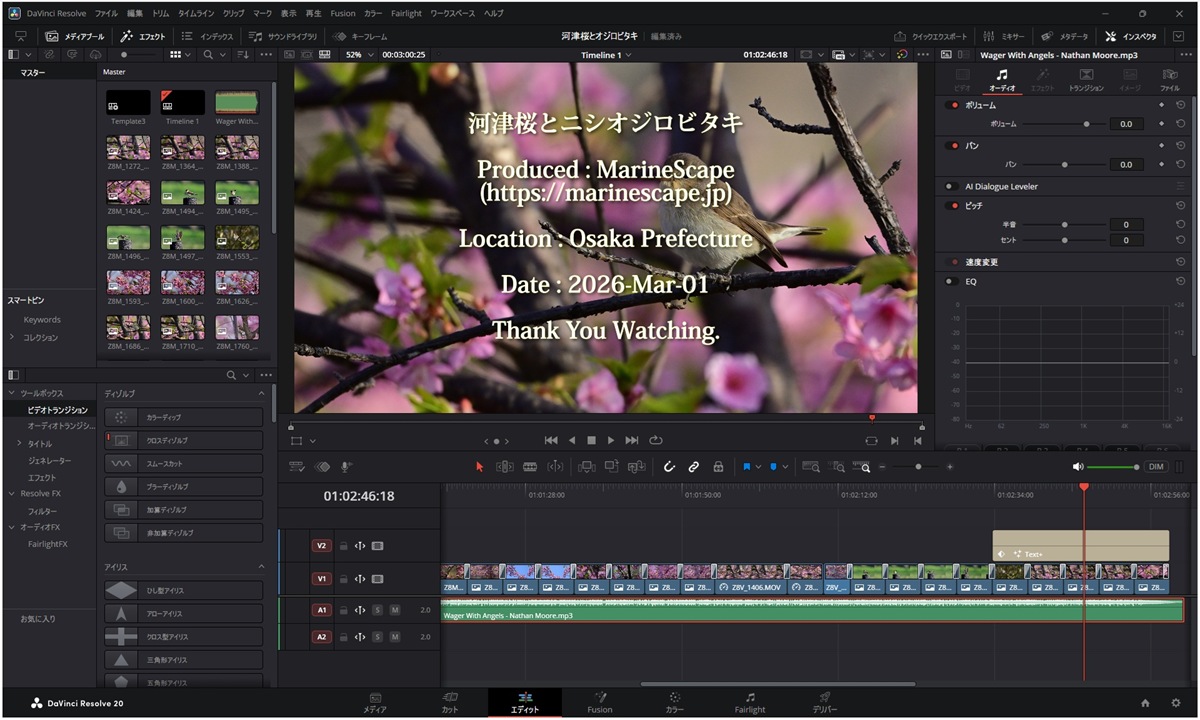Switch to ファイル tab in inspector
1200x720 pixels.
tap(1169, 80)
